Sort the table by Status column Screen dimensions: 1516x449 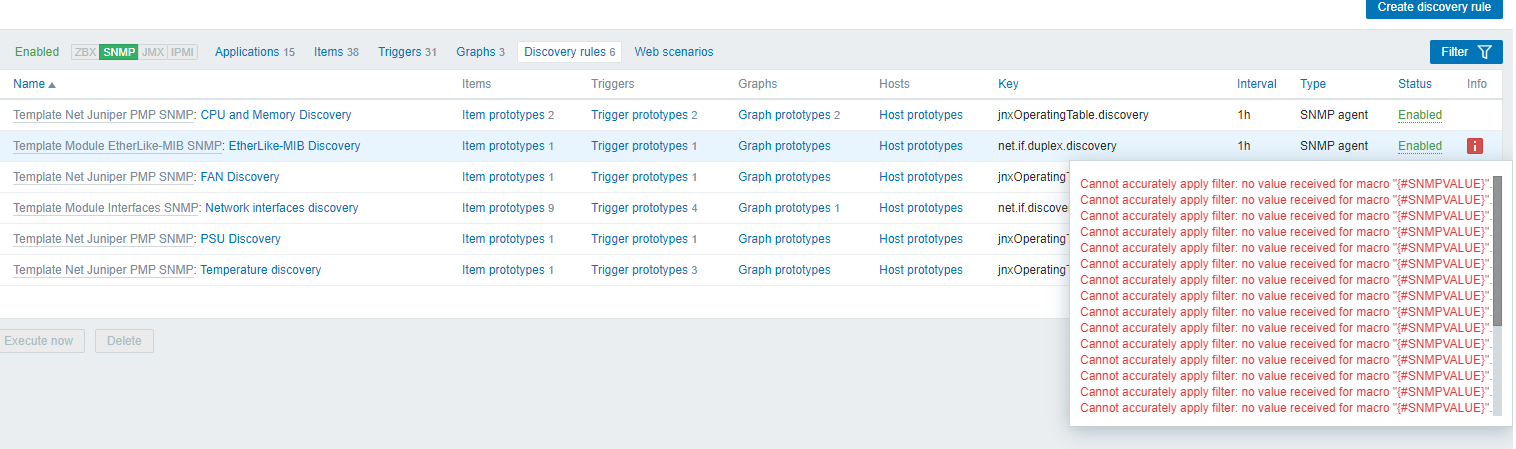1414,84
